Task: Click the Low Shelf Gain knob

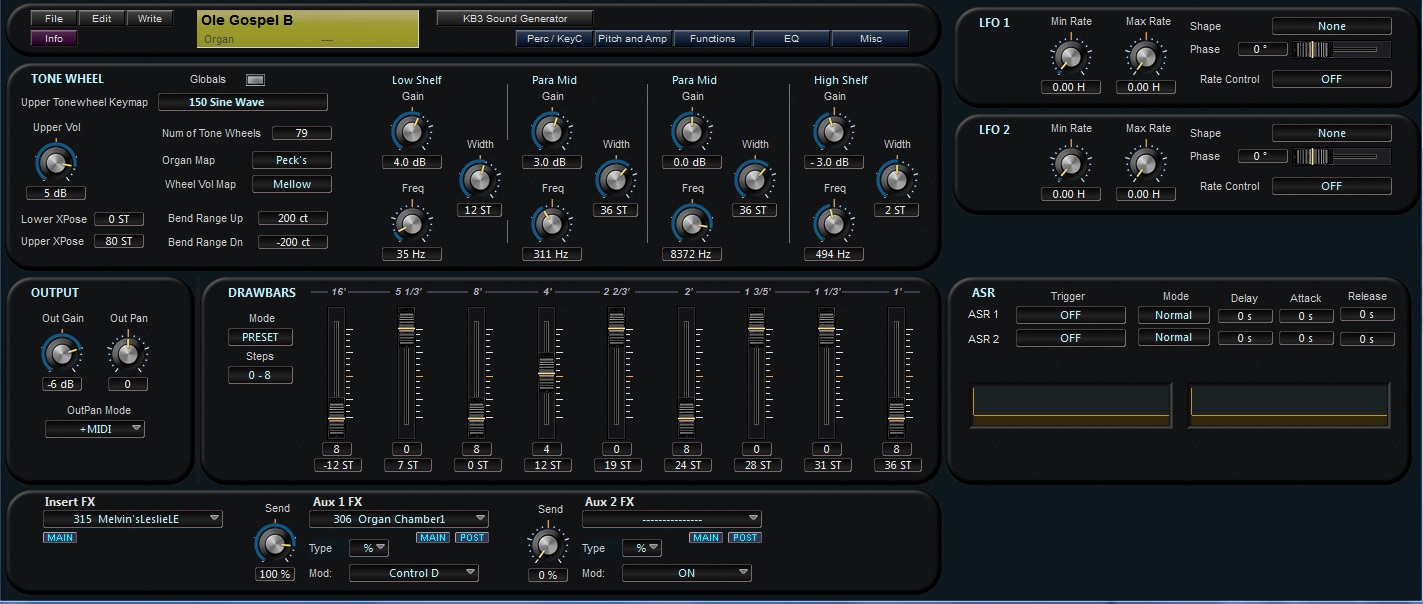Action: pos(411,130)
